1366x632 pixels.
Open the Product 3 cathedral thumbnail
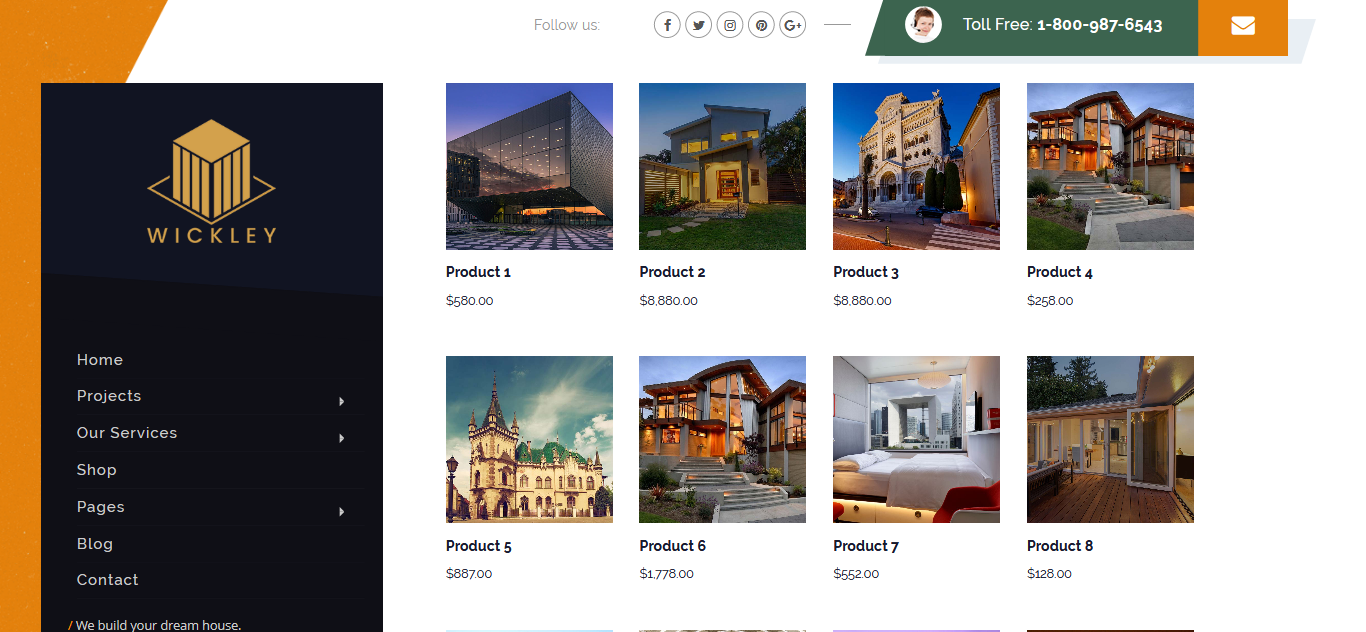(916, 166)
